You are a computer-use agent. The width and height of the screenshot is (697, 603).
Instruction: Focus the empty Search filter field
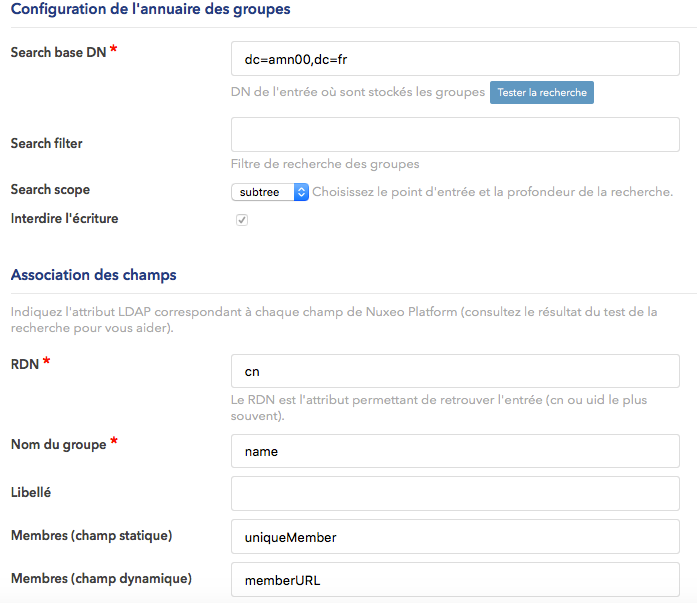pyautogui.click(x=455, y=135)
